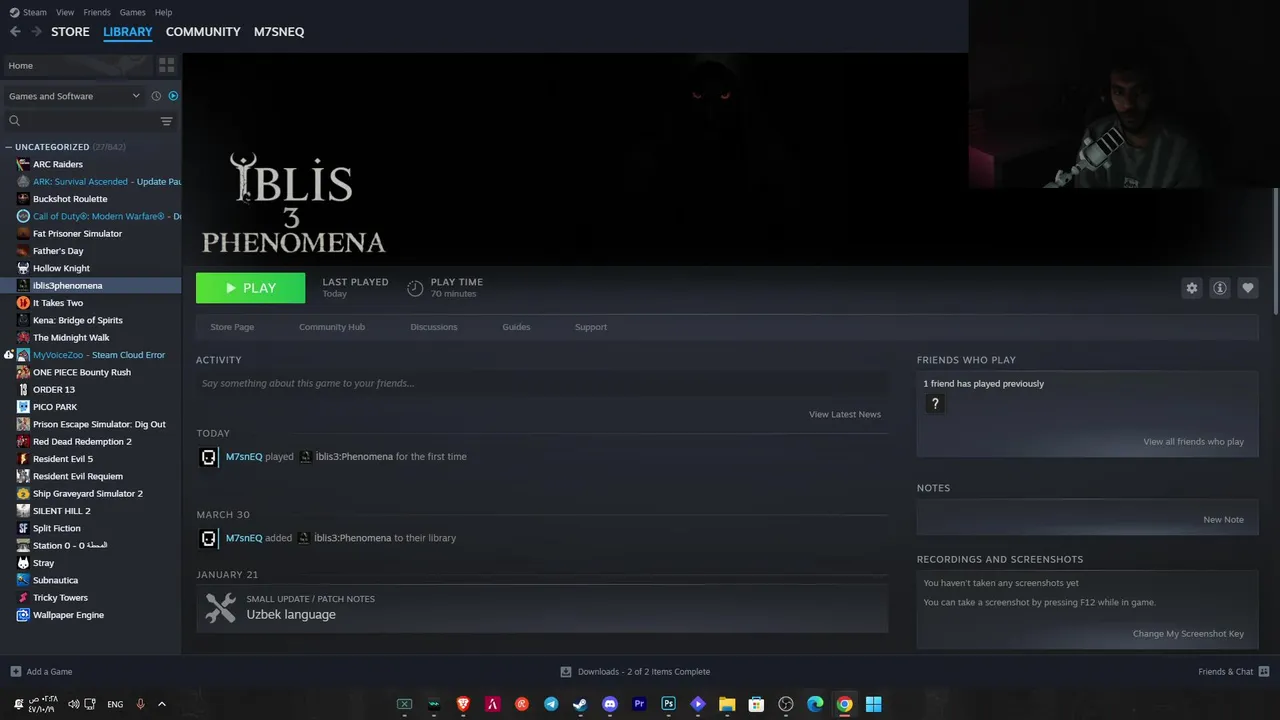Open the game Manage gear icon
1280x720 pixels.
point(1192,288)
